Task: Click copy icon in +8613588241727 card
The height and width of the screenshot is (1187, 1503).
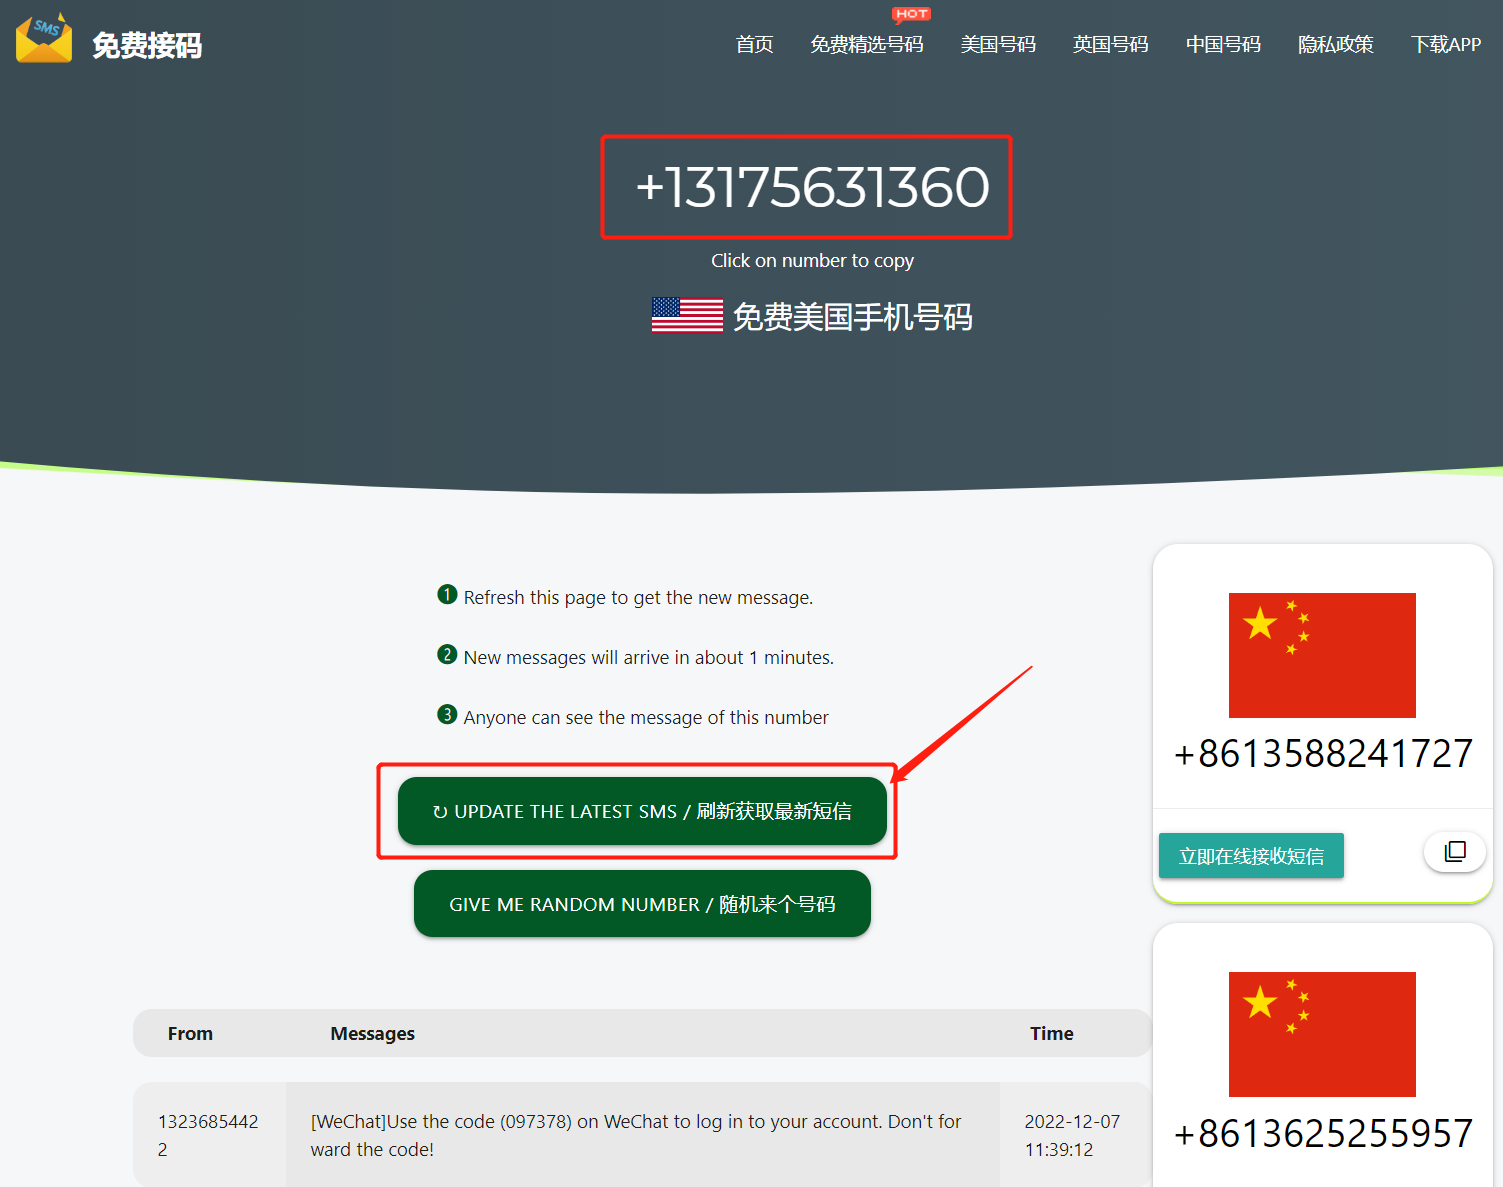Action: click(1455, 852)
